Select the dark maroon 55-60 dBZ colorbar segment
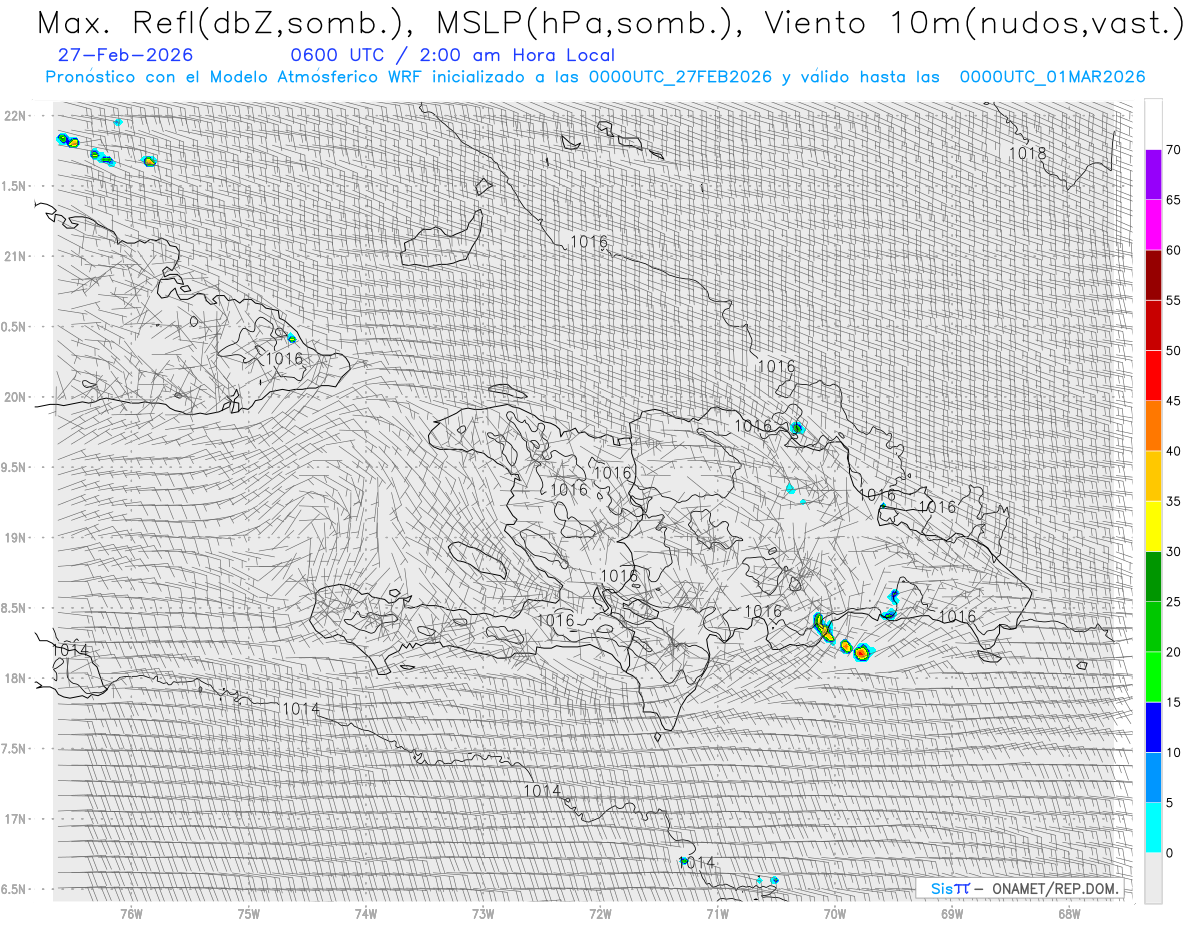1200x927 pixels. coord(1153,275)
